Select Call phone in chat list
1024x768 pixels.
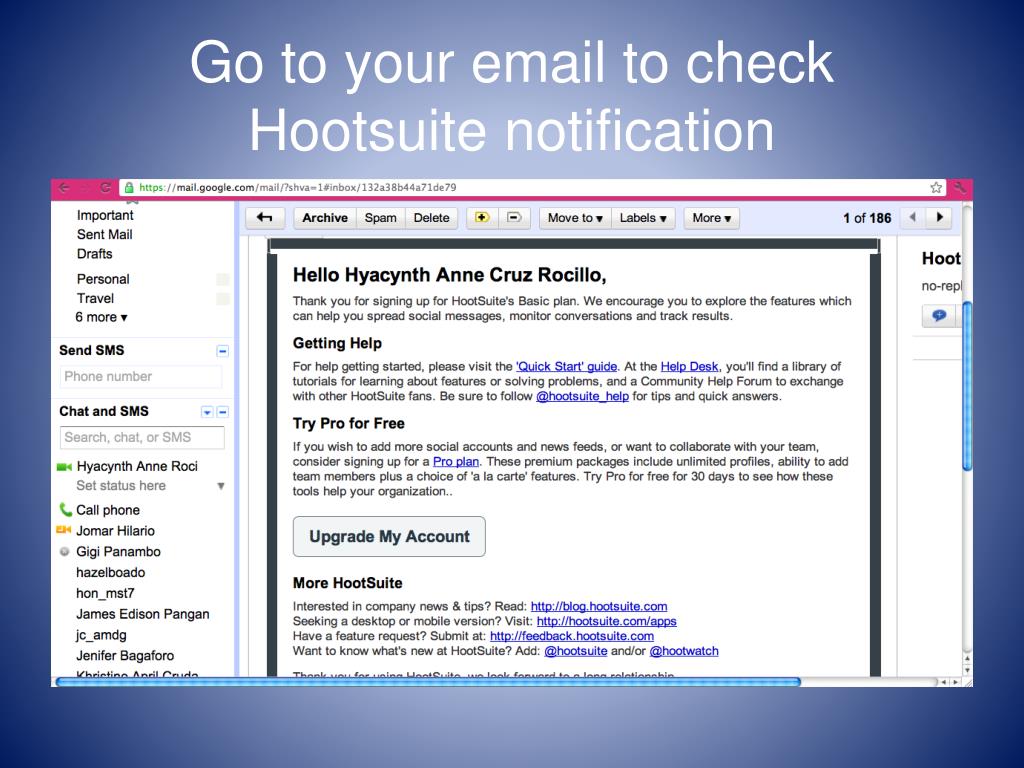pyautogui.click(x=108, y=510)
